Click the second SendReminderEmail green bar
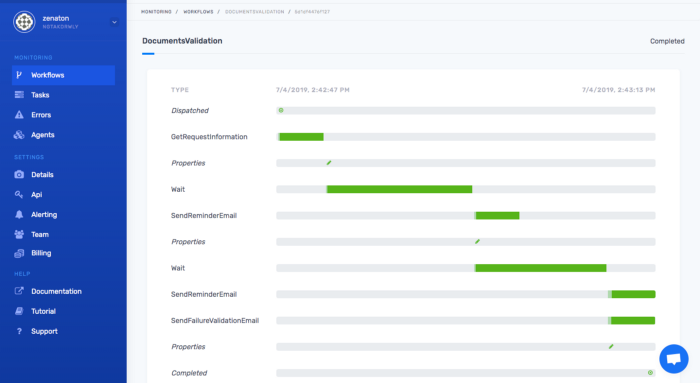 tap(633, 294)
